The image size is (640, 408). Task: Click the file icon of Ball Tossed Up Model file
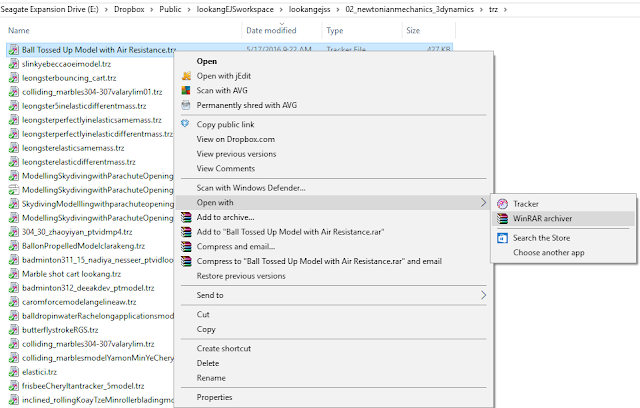[x=14, y=50]
